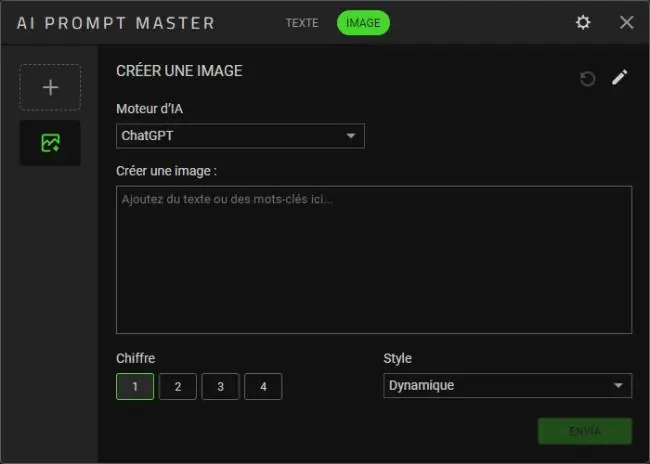Close the AI Prompt Master window
This screenshot has width=650, height=464.
[626, 22]
